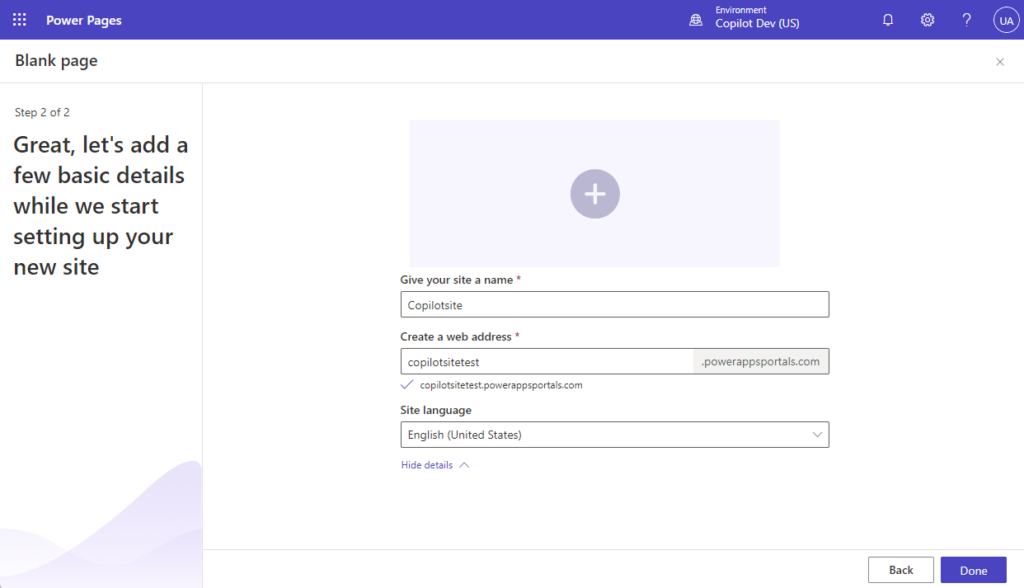Screen dimensions: 1024x588
Task: Click the site preview thumbnail area
Action: pyautogui.click(x=595, y=193)
